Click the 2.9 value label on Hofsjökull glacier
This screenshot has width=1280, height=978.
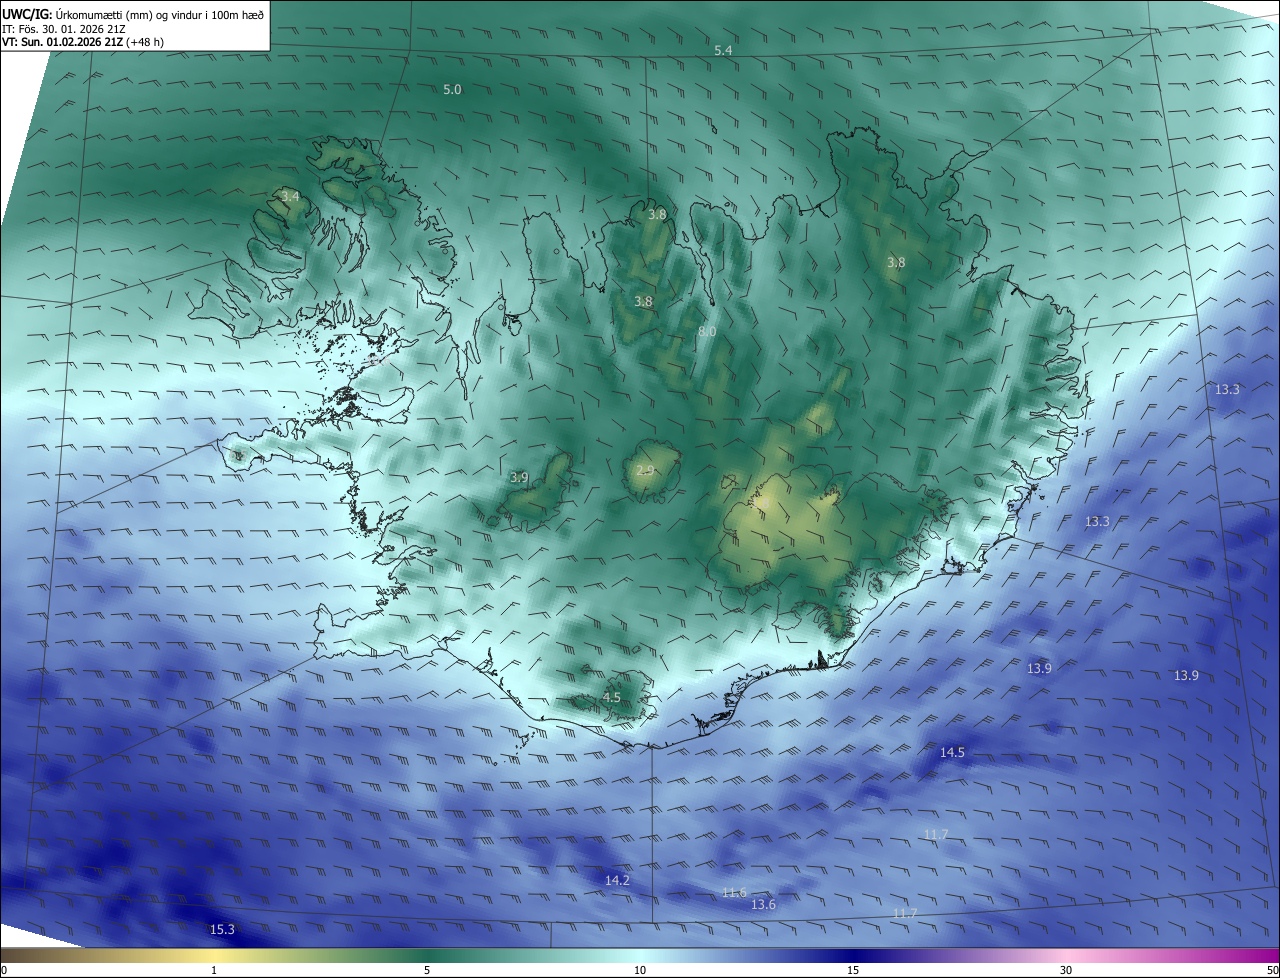coord(645,470)
